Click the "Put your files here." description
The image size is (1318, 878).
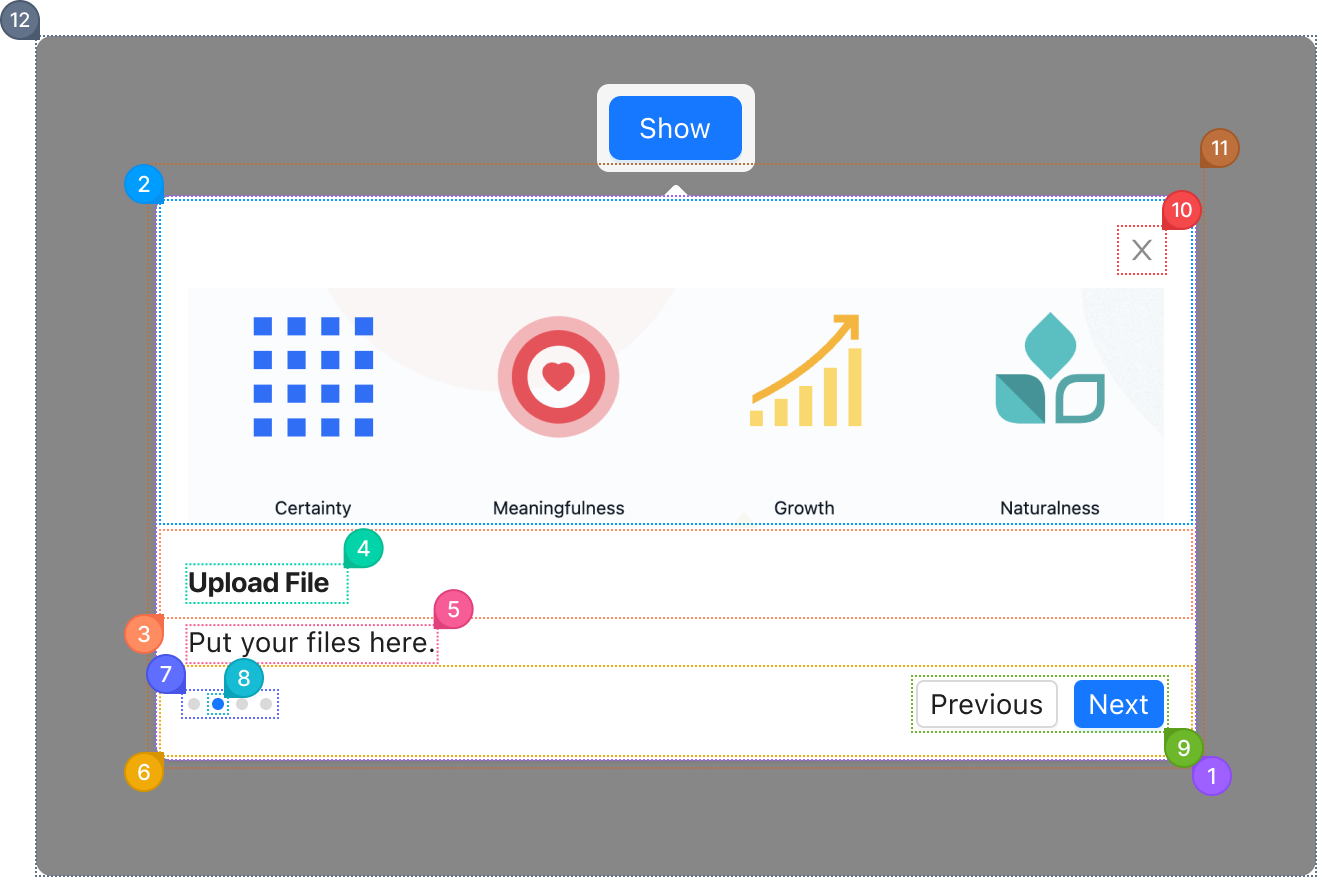[312, 643]
